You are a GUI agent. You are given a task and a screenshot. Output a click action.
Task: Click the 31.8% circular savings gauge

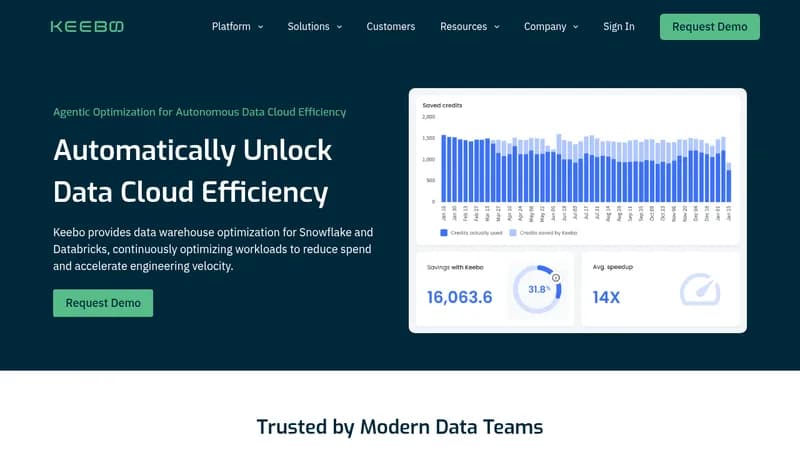pyautogui.click(x=537, y=289)
